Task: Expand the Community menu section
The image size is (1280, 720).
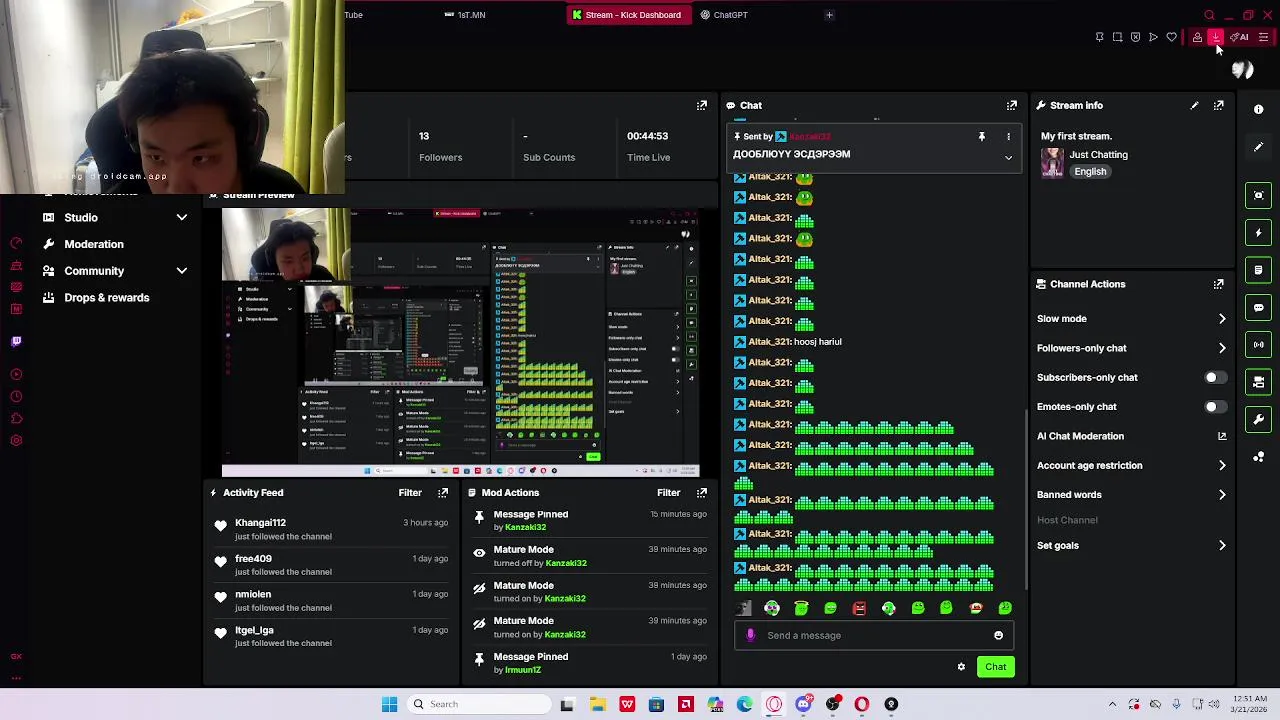Action: click(x=182, y=271)
